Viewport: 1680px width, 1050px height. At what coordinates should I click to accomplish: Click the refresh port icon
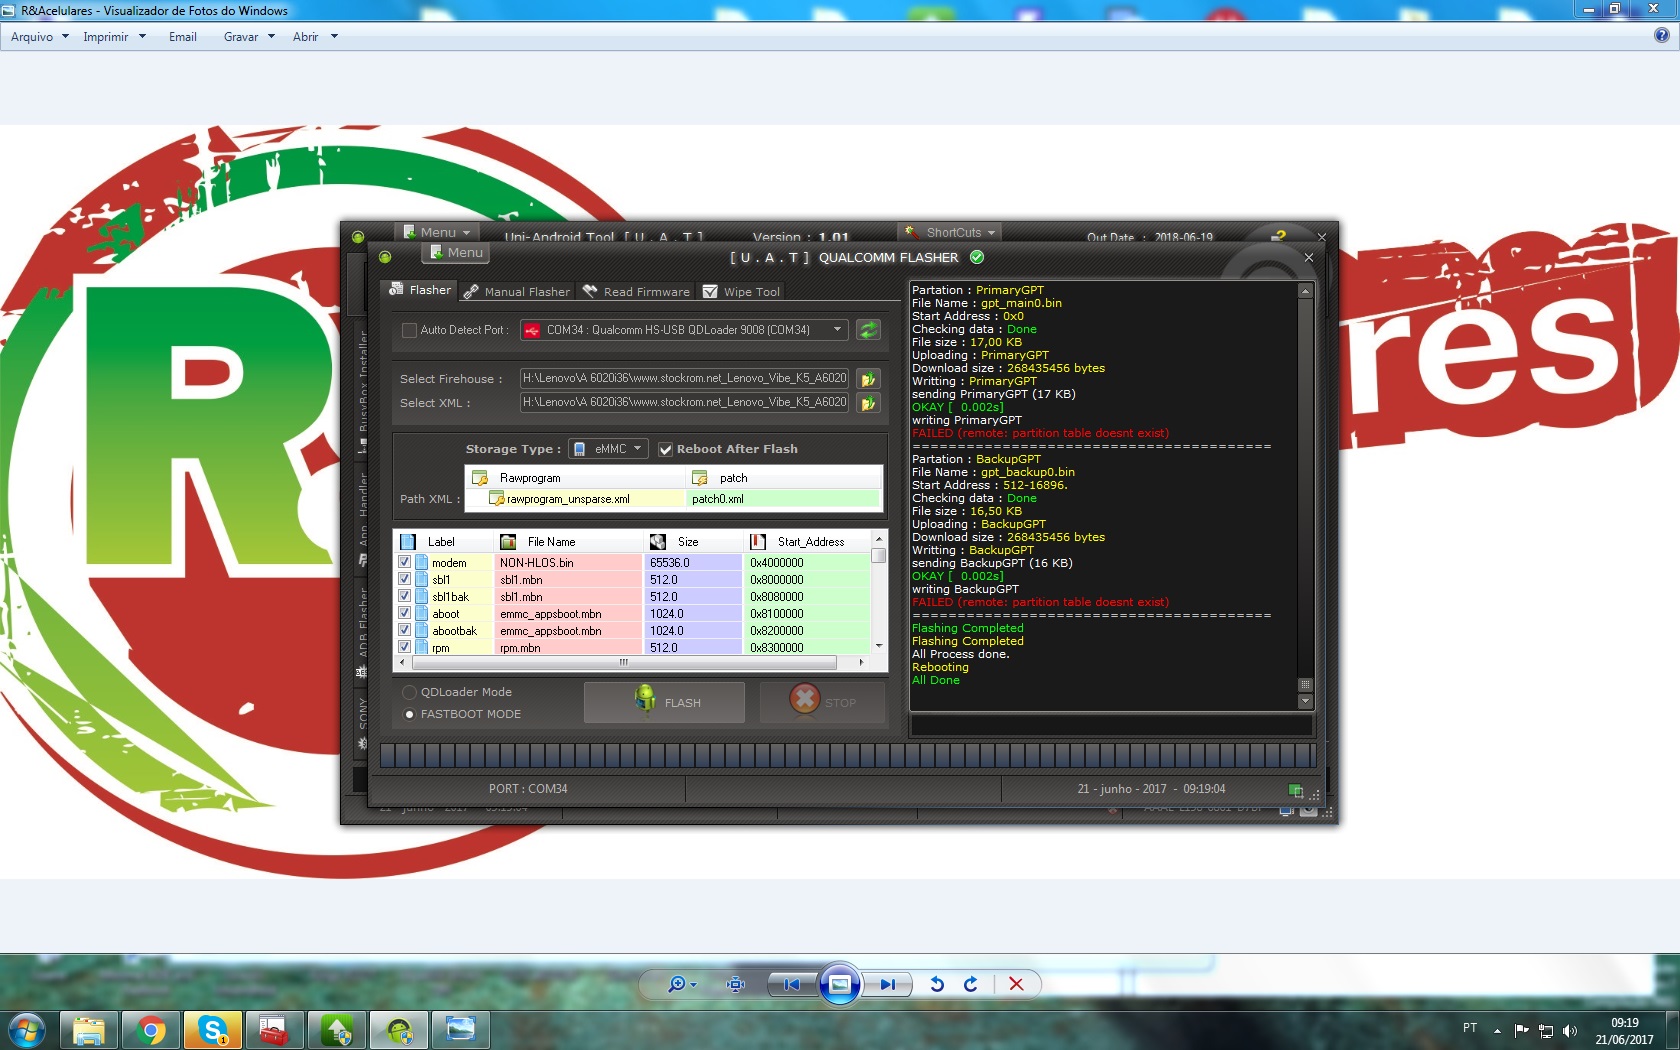[x=868, y=329]
